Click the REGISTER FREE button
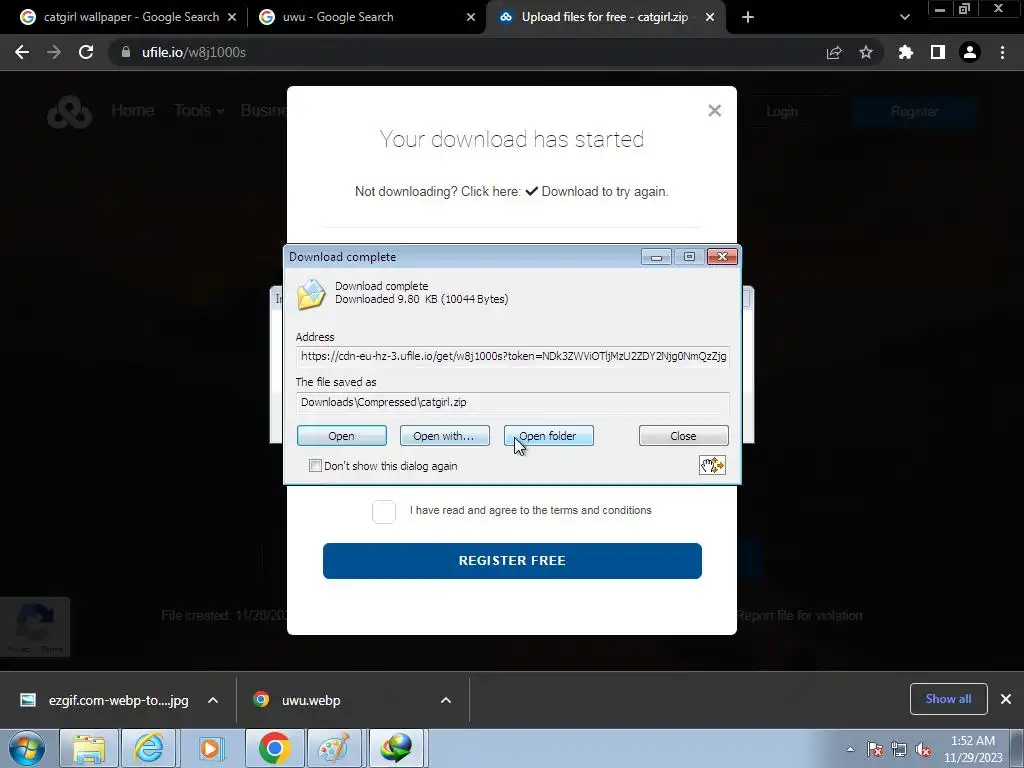The height and width of the screenshot is (768, 1024). [x=512, y=560]
